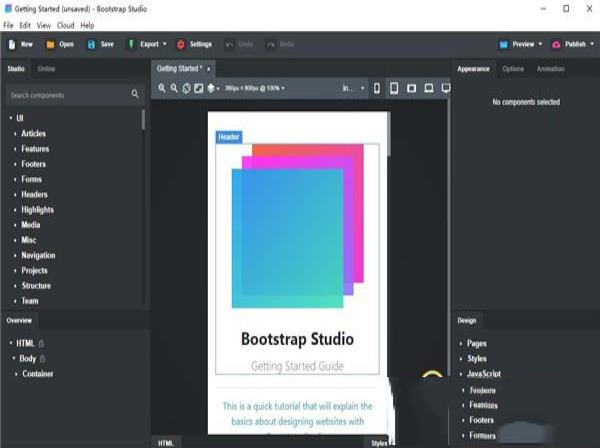Expand the Container node in Overview
This screenshot has height=448, width=600.
coord(16,374)
